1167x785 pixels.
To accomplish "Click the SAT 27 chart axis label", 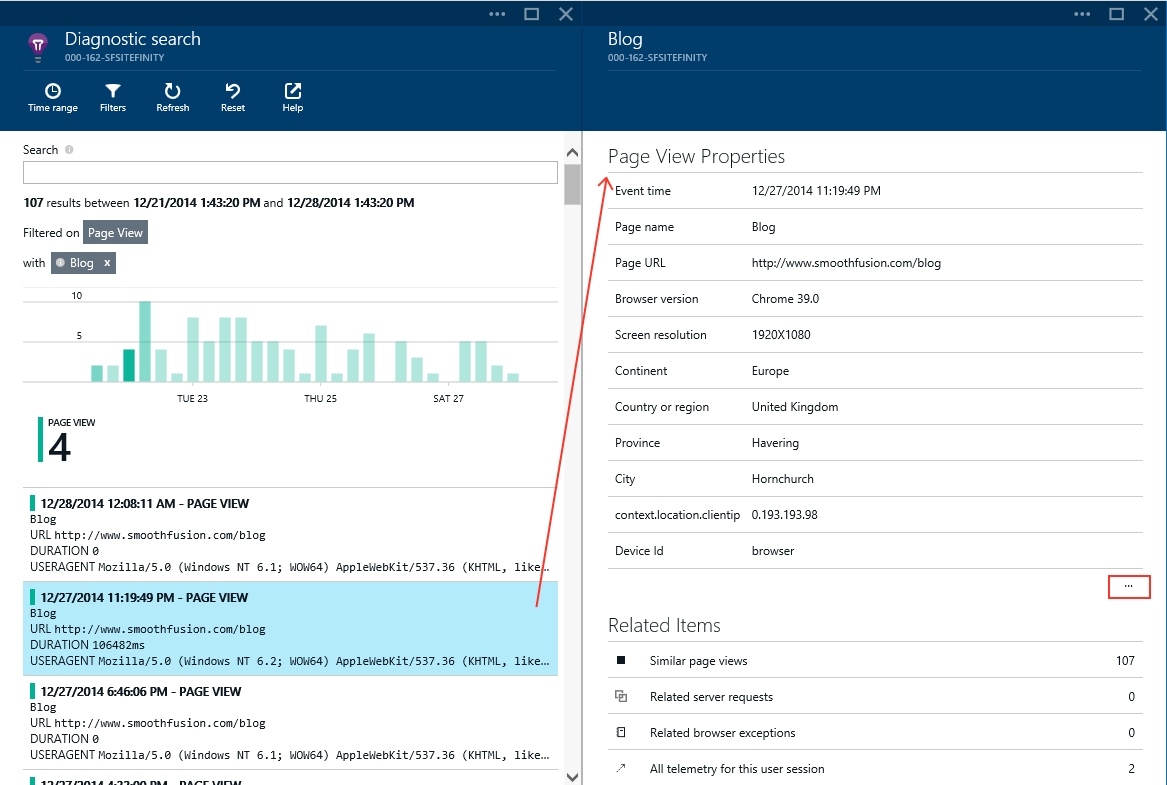I will [448, 398].
